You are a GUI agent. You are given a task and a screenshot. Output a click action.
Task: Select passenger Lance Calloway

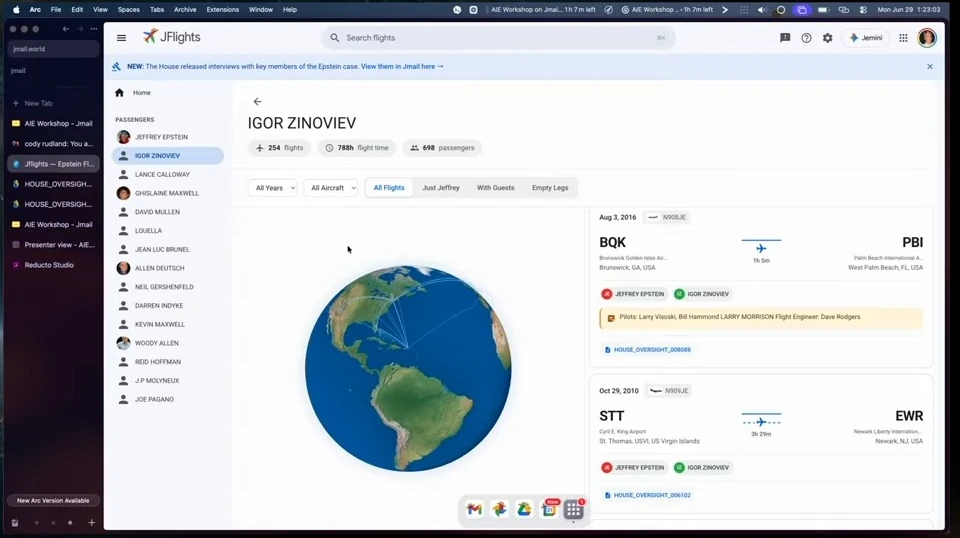coord(168,174)
